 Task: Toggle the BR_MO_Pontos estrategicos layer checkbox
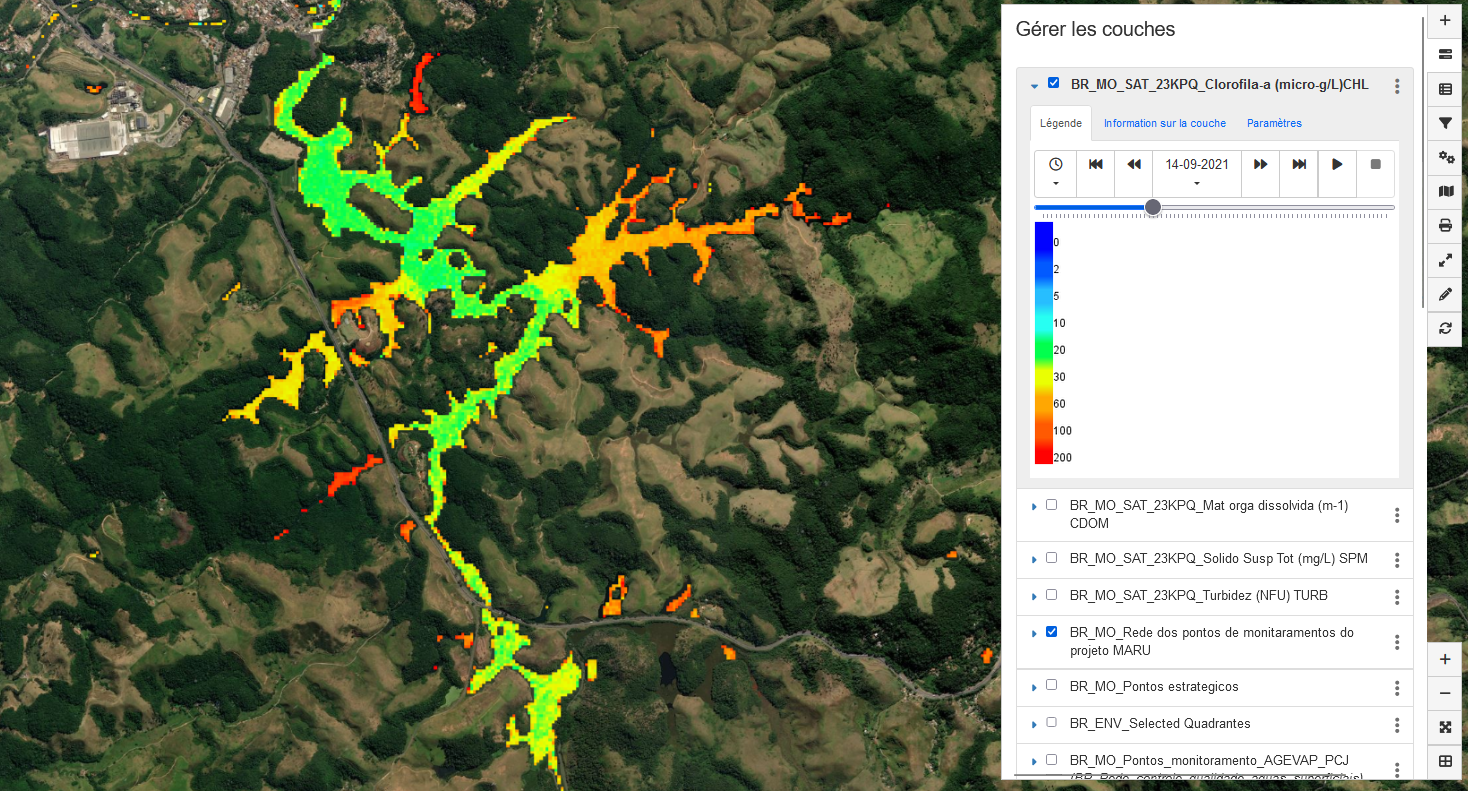pyautogui.click(x=1051, y=685)
